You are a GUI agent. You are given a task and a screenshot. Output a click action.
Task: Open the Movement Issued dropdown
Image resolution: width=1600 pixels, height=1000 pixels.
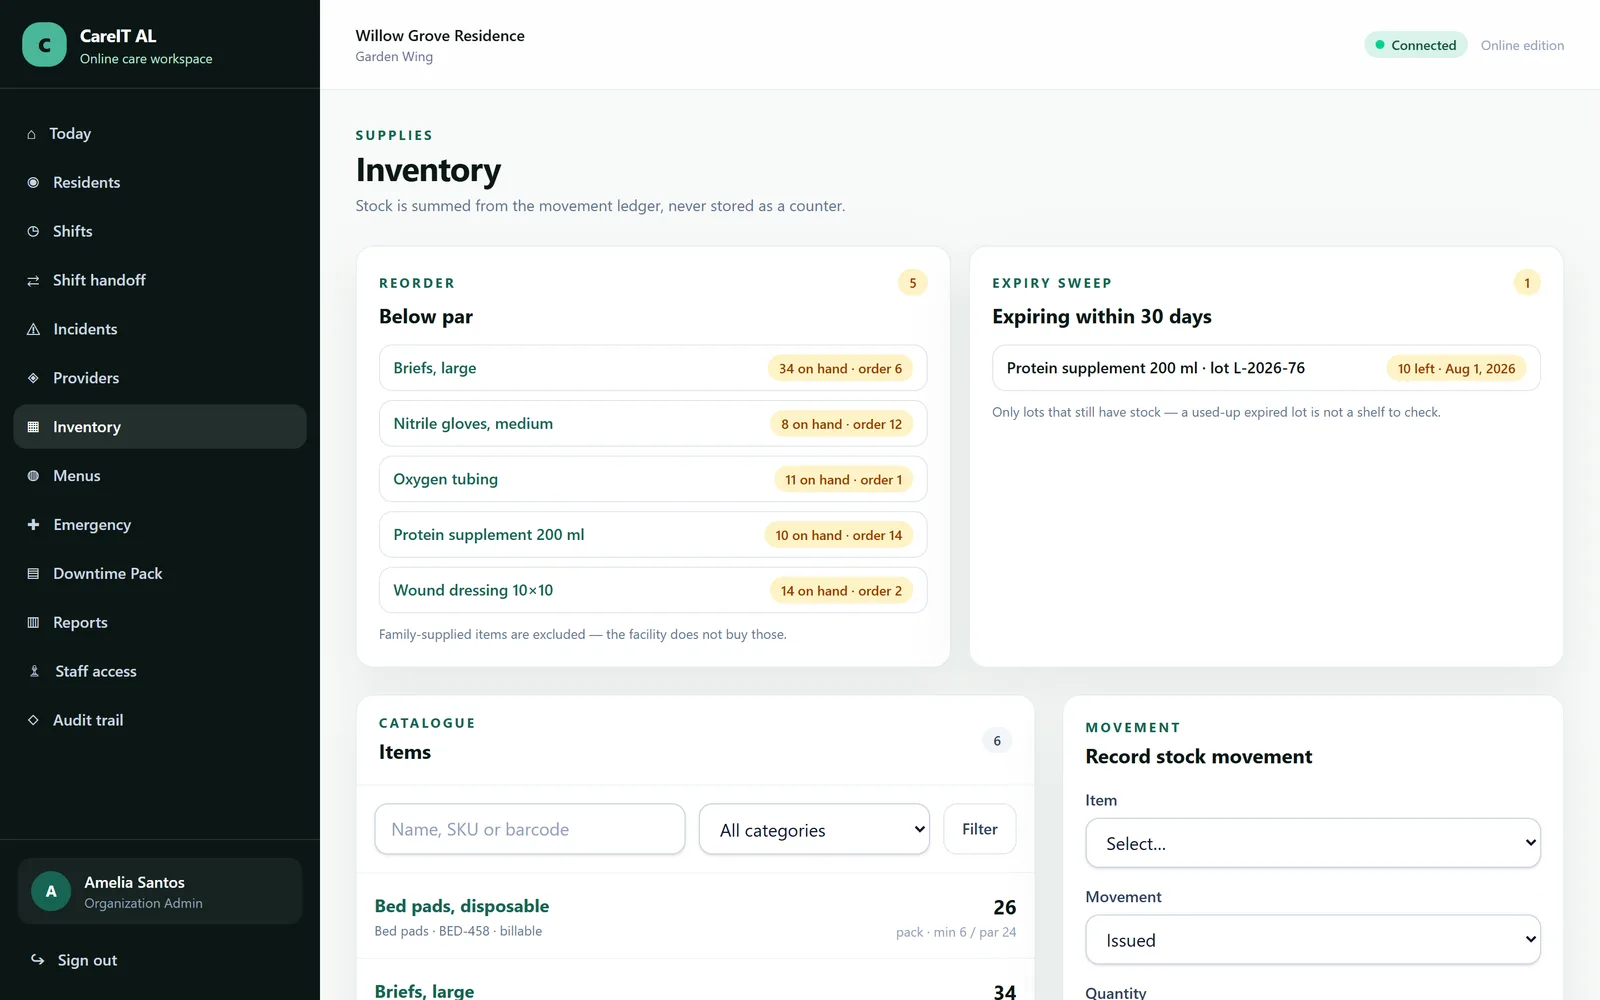(1313, 940)
